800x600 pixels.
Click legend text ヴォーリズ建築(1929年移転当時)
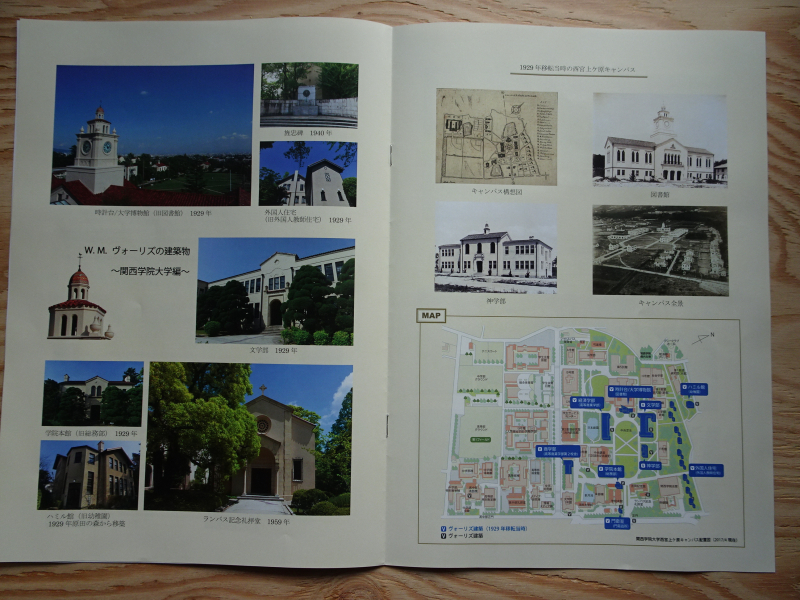tap(487, 529)
